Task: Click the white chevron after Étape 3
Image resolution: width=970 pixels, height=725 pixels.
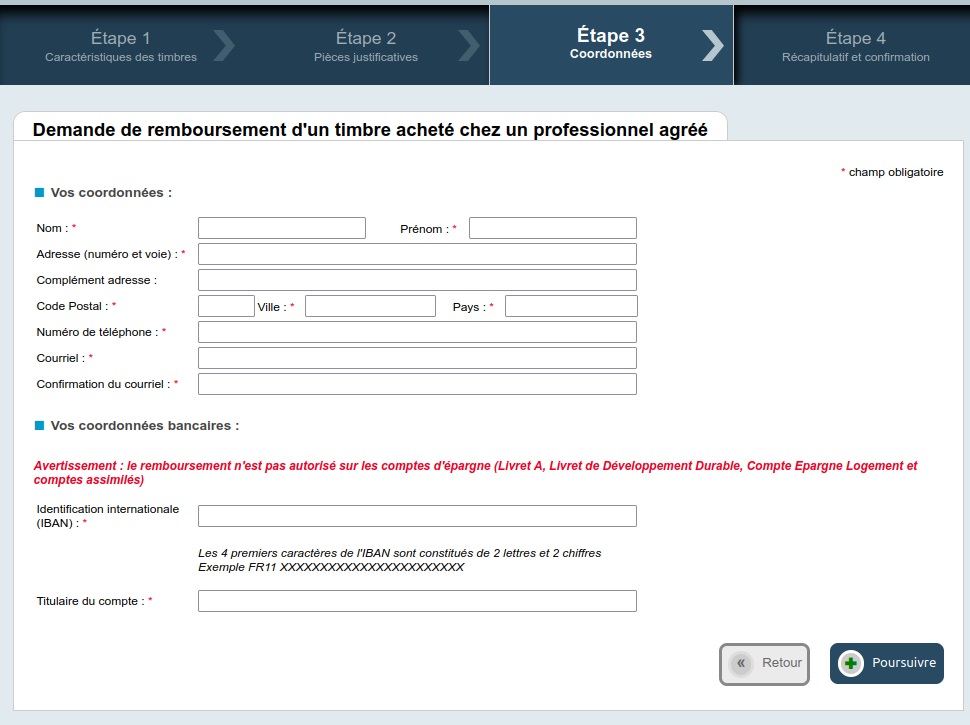Action: click(x=713, y=46)
